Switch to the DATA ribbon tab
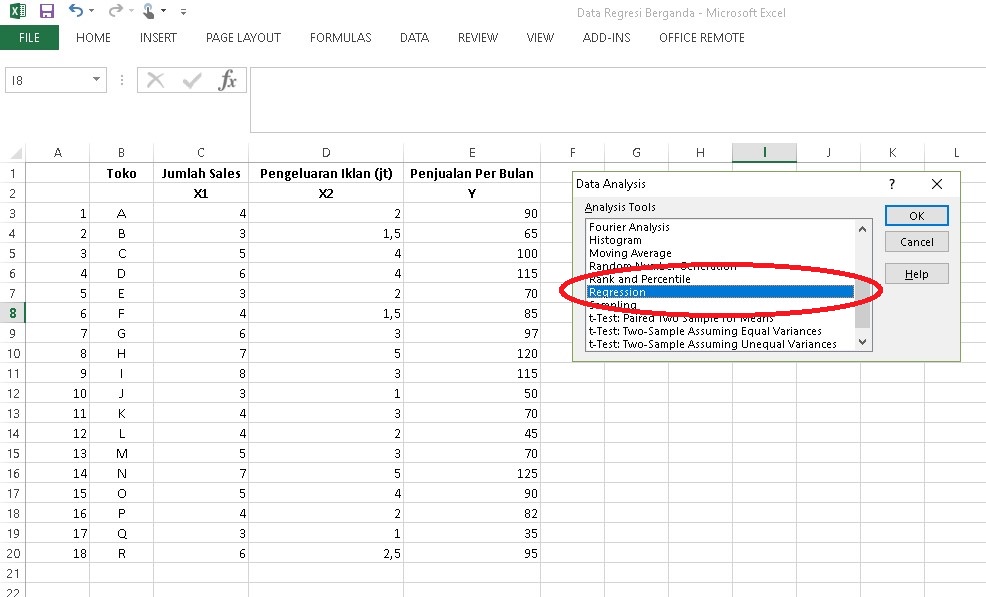 pyautogui.click(x=414, y=38)
